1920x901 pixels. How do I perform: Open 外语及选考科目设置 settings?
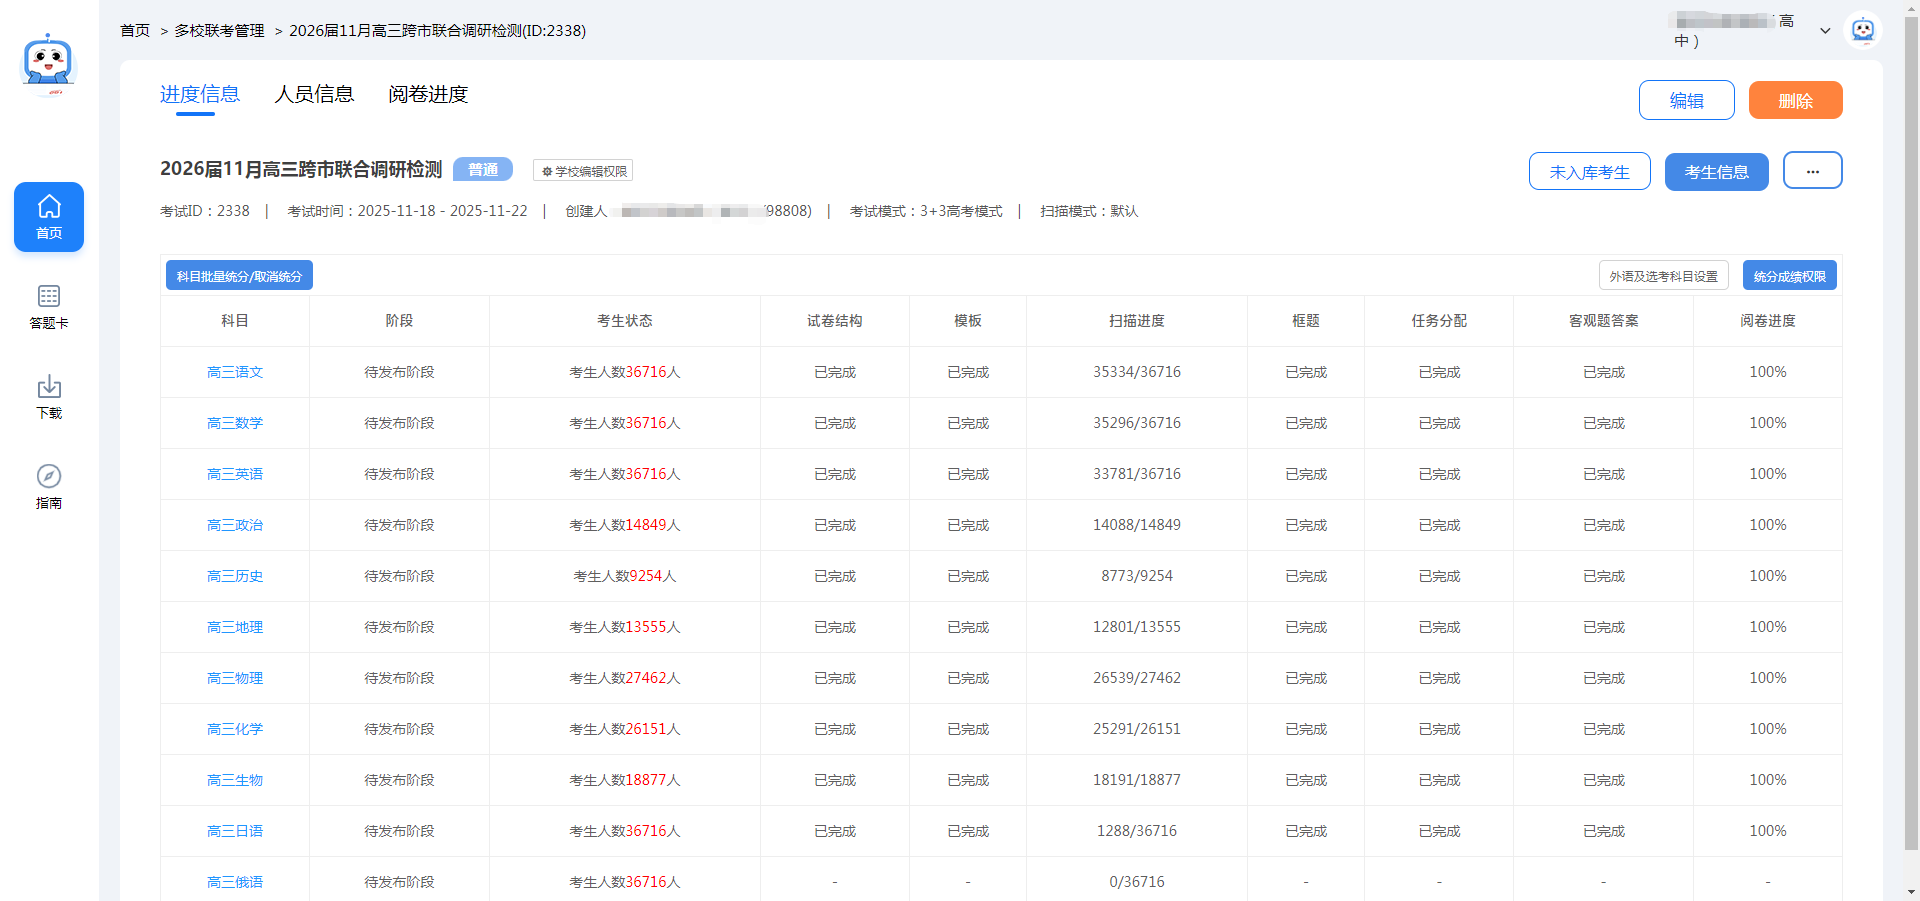(1663, 276)
